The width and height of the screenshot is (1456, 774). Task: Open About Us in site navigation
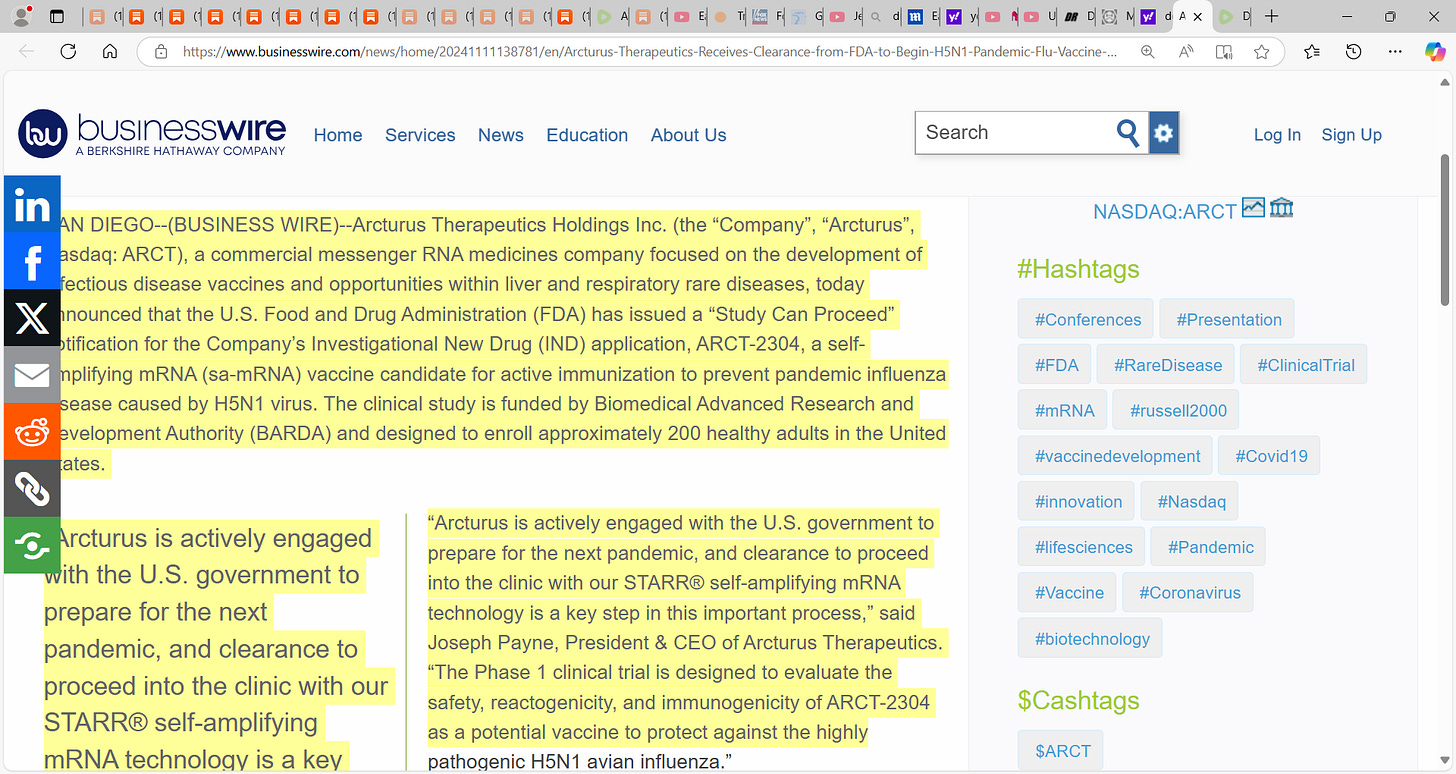point(689,135)
